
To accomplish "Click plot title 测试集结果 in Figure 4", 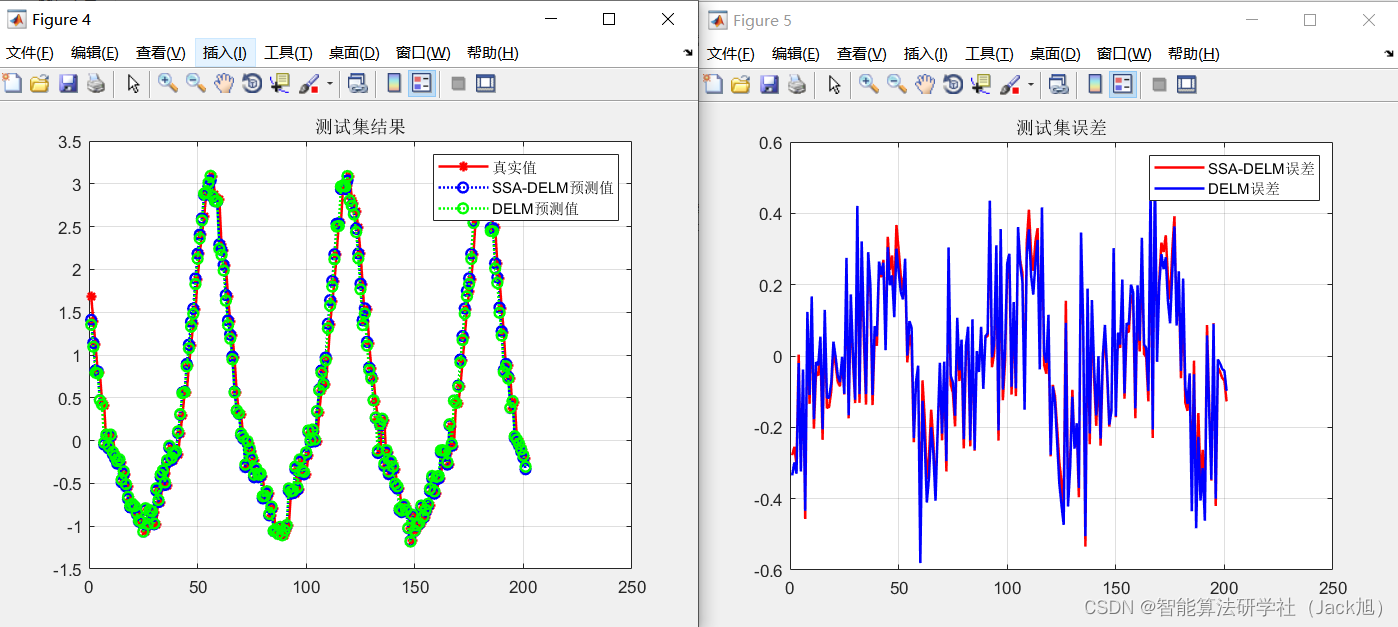I will tap(360, 127).
